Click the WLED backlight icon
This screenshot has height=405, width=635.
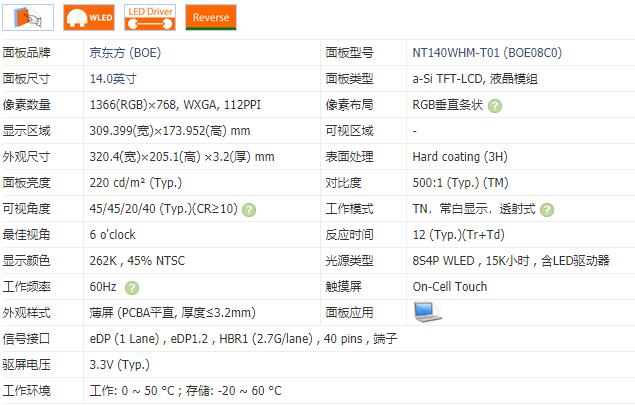pyautogui.click(x=89, y=17)
